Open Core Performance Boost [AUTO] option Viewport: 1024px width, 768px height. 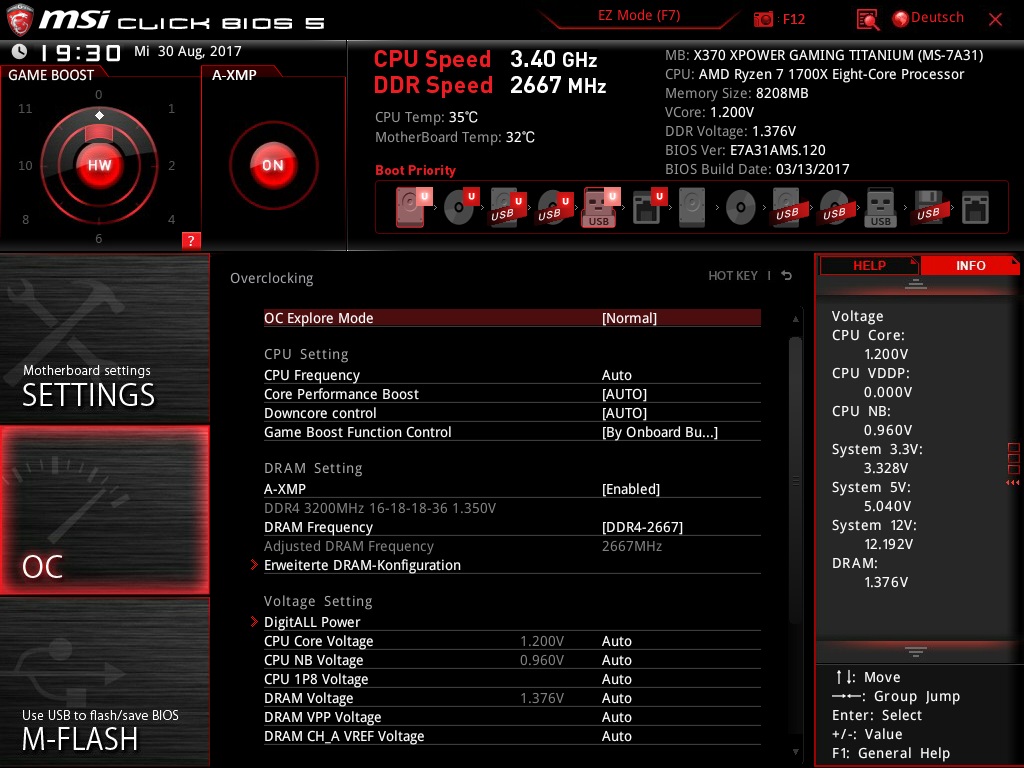coord(512,394)
